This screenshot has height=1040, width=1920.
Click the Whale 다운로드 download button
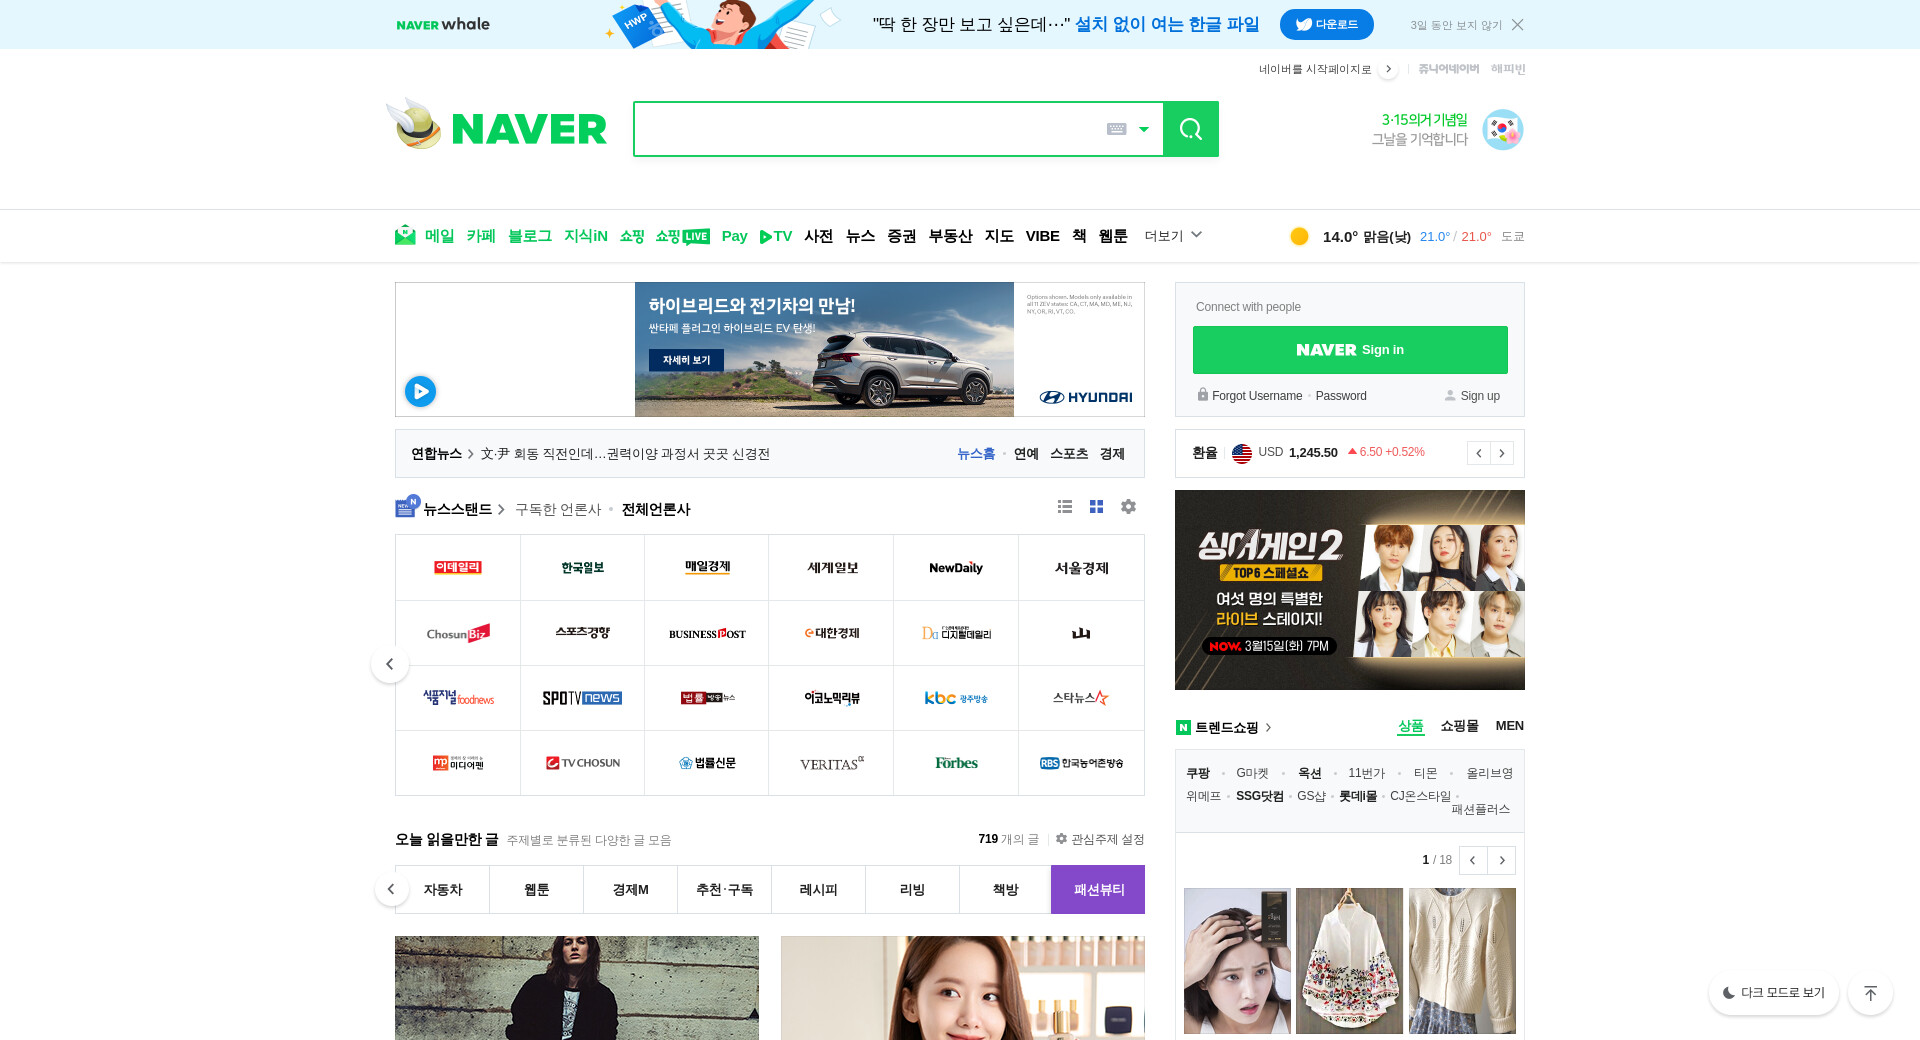point(1327,25)
